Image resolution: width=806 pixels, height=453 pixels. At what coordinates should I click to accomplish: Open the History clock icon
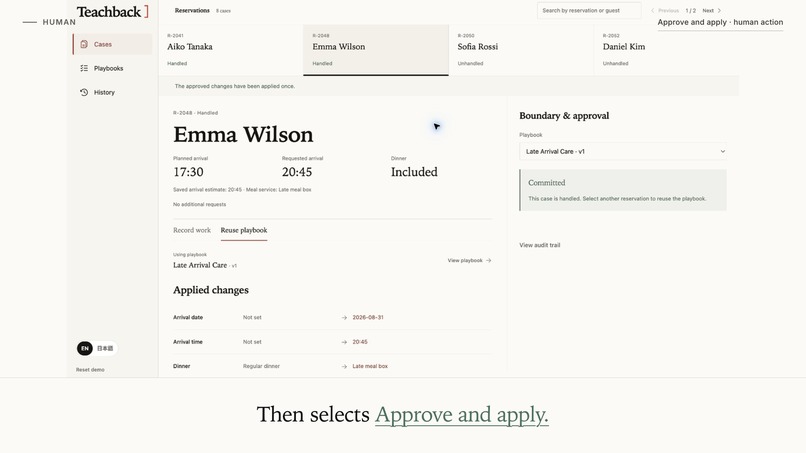tap(84, 93)
